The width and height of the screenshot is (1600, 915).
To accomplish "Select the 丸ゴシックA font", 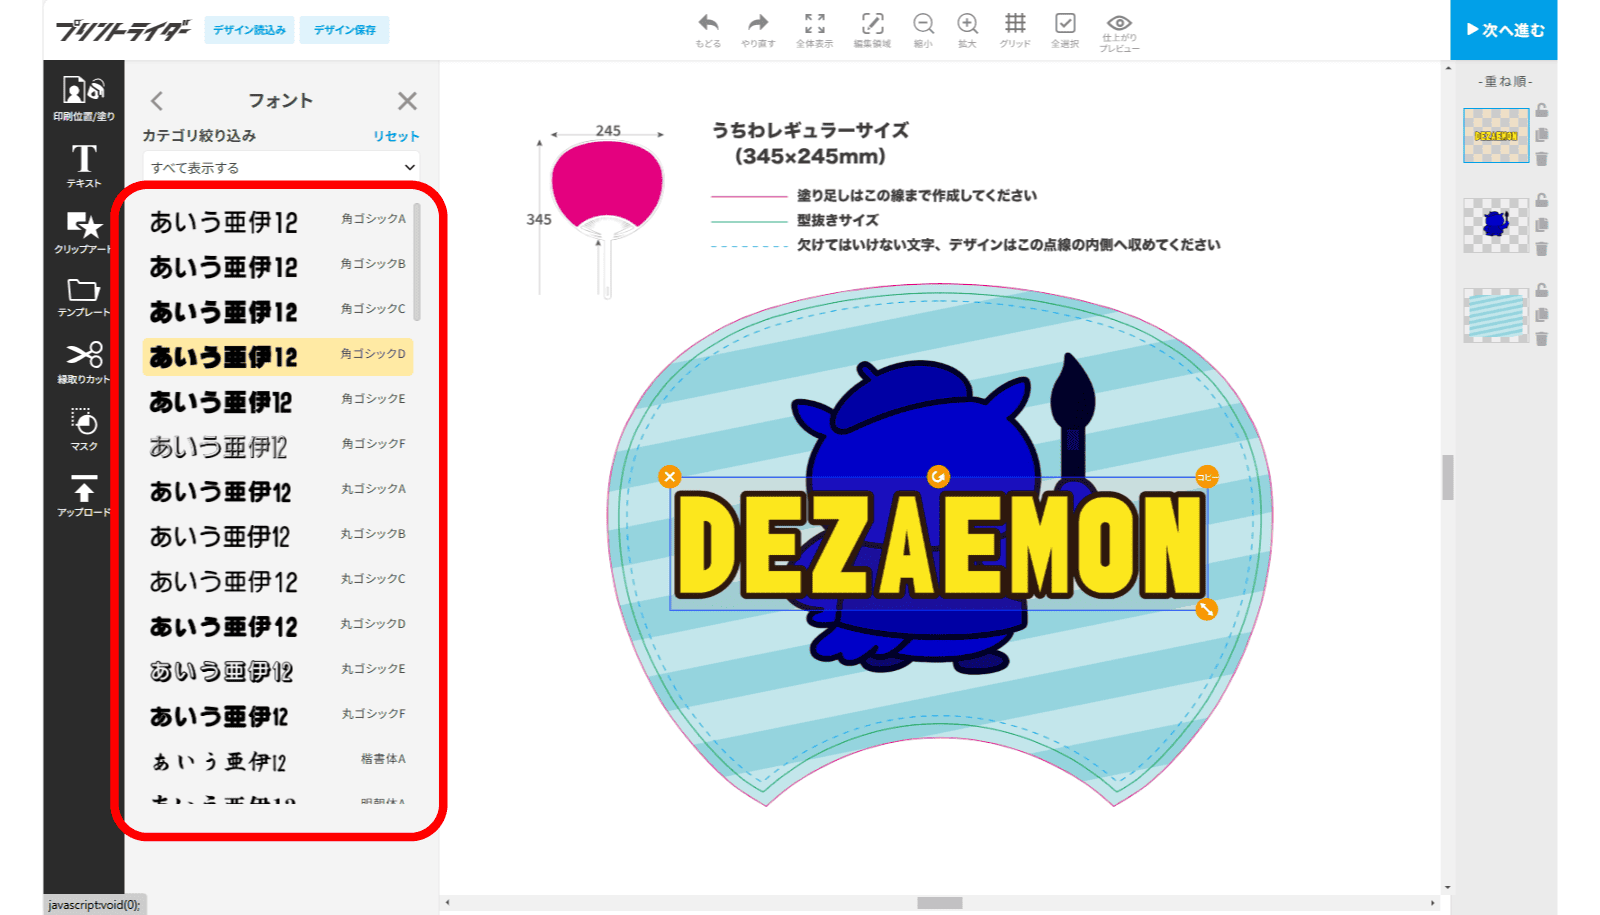I will (x=278, y=491).
